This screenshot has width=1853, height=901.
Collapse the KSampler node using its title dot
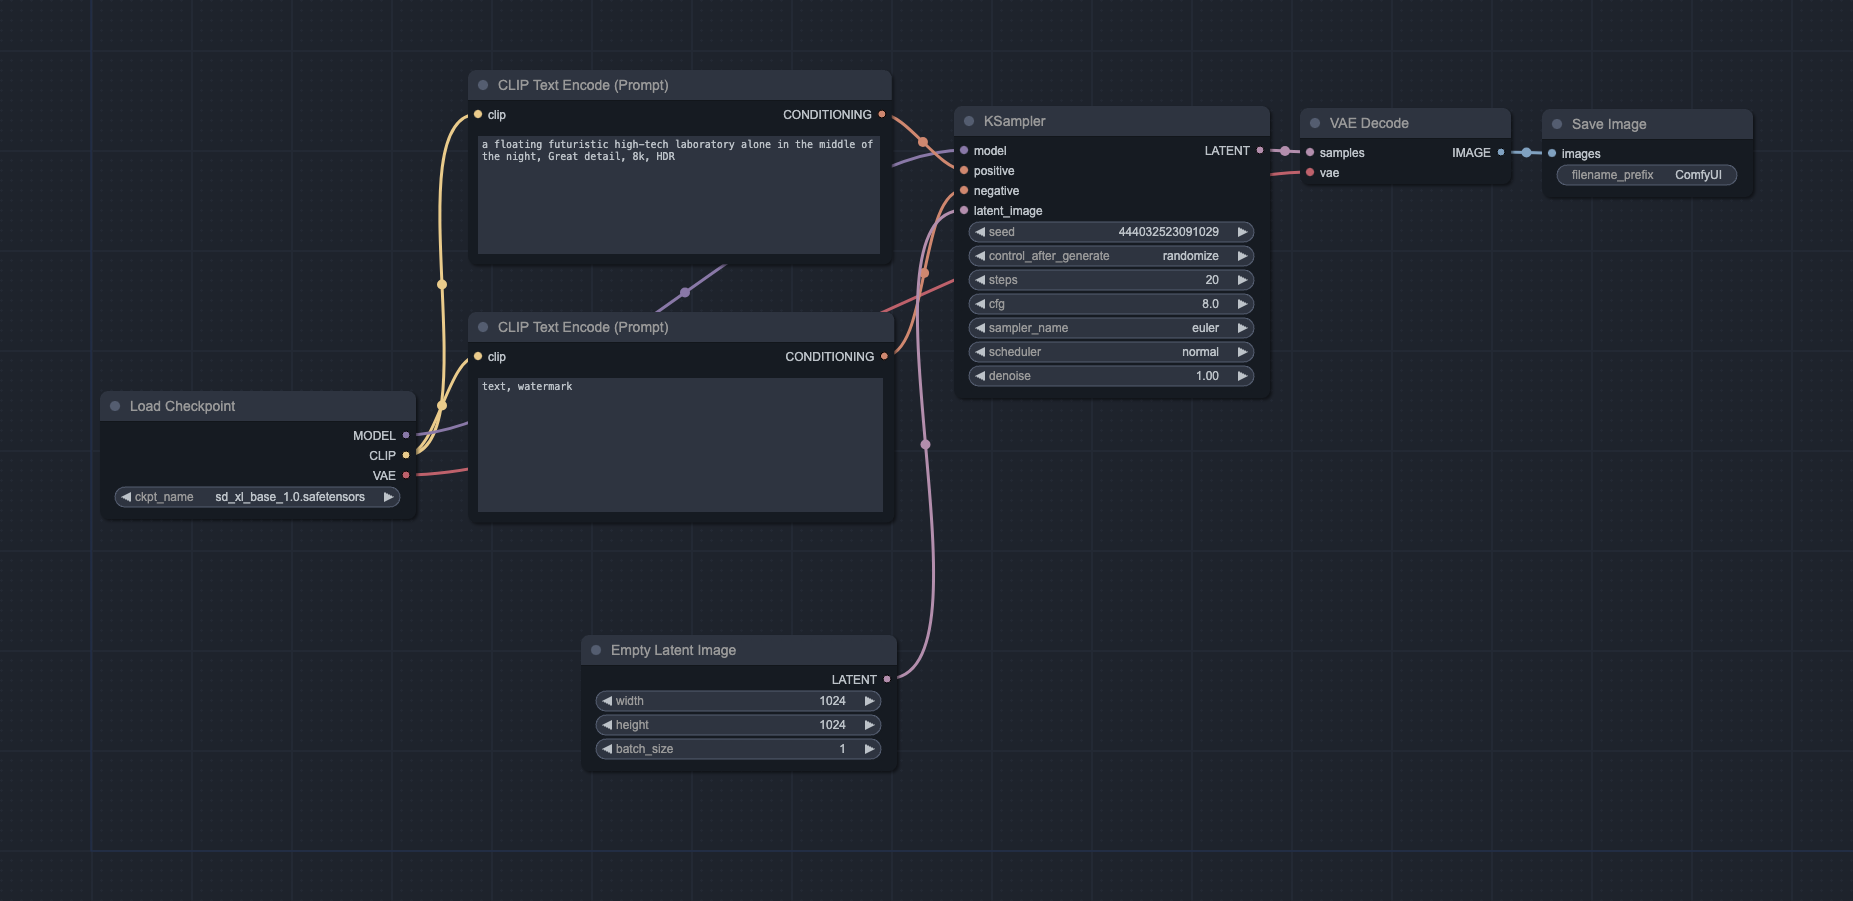969,121
